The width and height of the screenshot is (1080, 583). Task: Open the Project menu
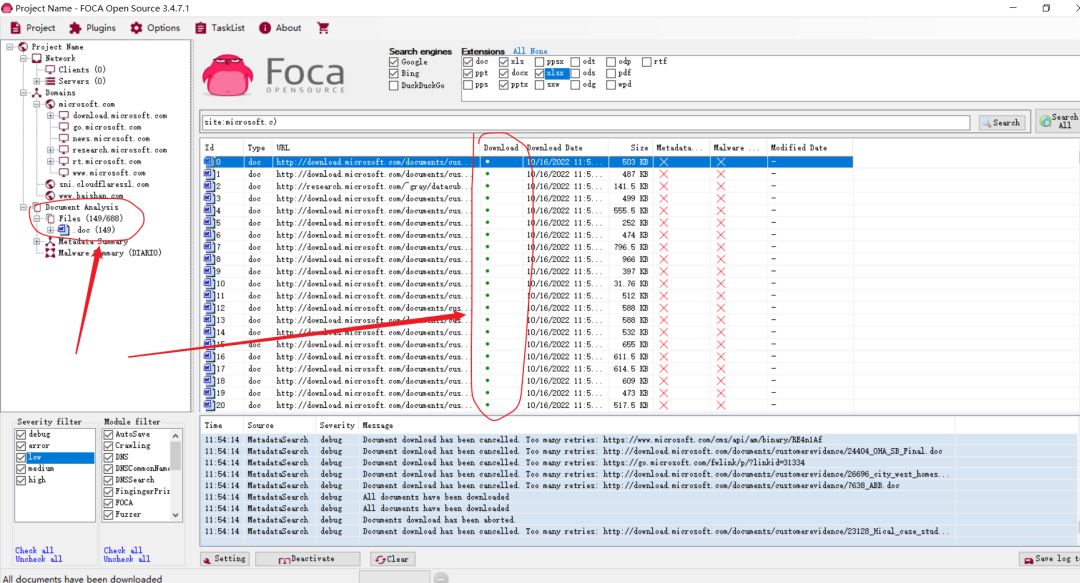tap(33, 28)
